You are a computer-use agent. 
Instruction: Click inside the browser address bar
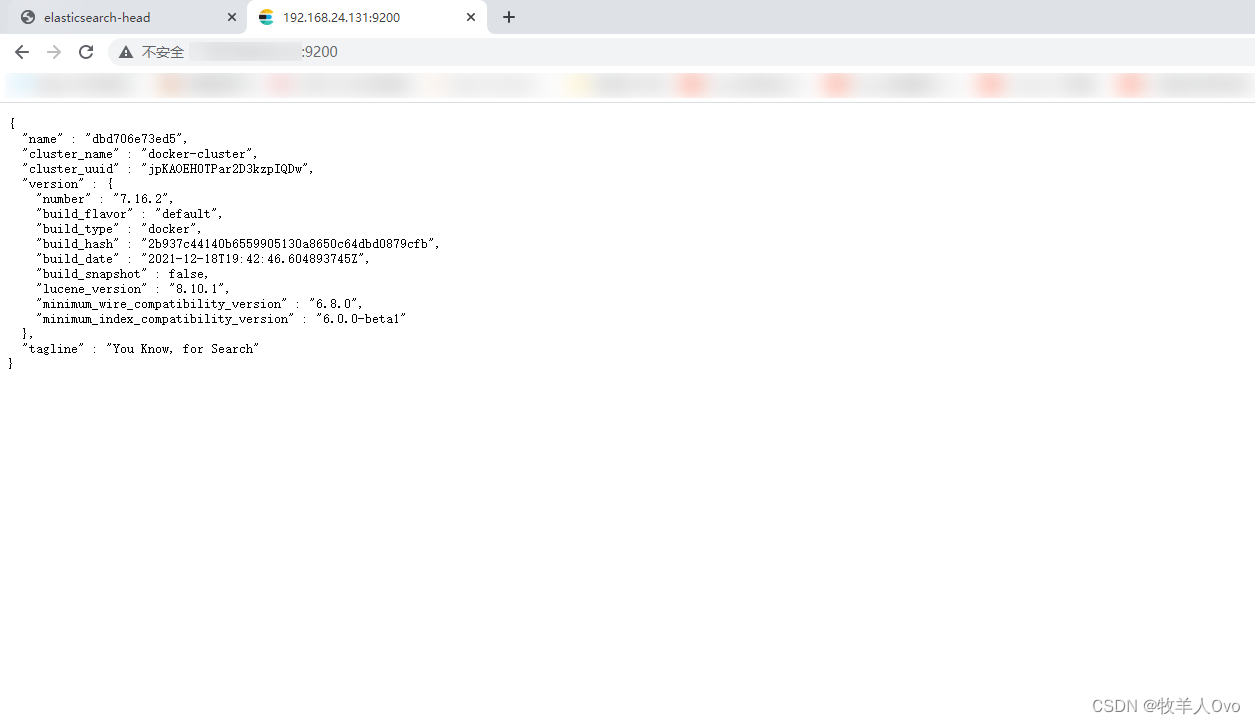coord(300,51)
